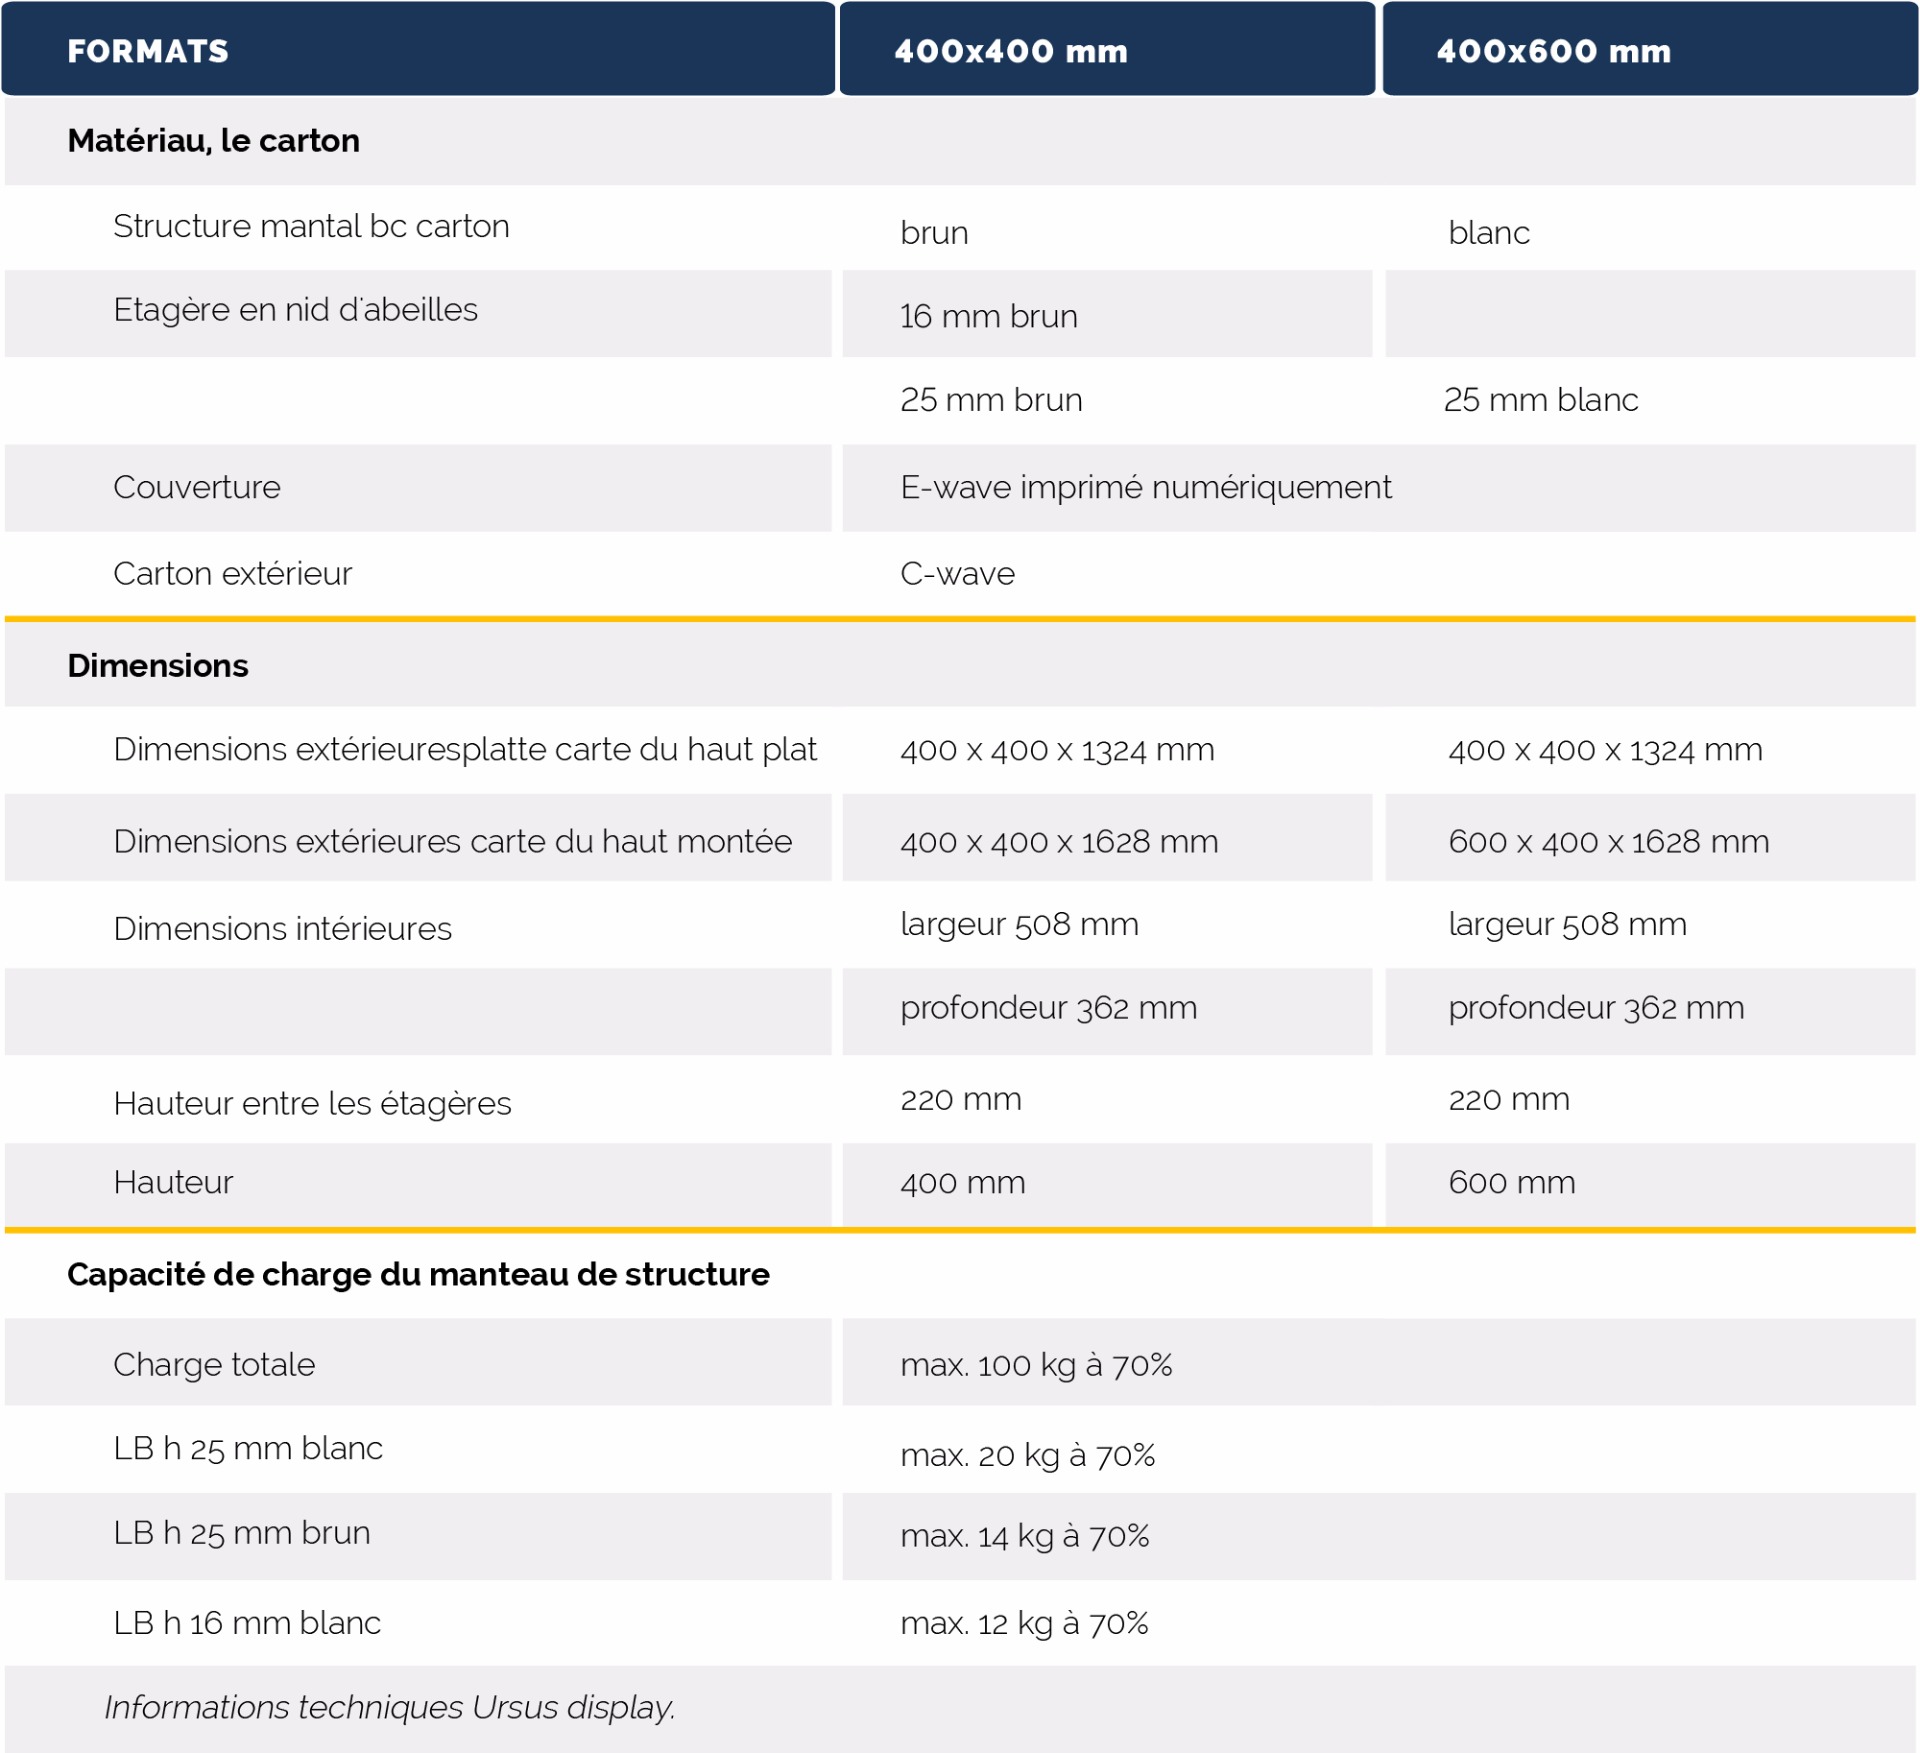Click the 16 mm brun cell
Image resolution: width=1920 pixels, height=1753 pixels.
(988, 317)
